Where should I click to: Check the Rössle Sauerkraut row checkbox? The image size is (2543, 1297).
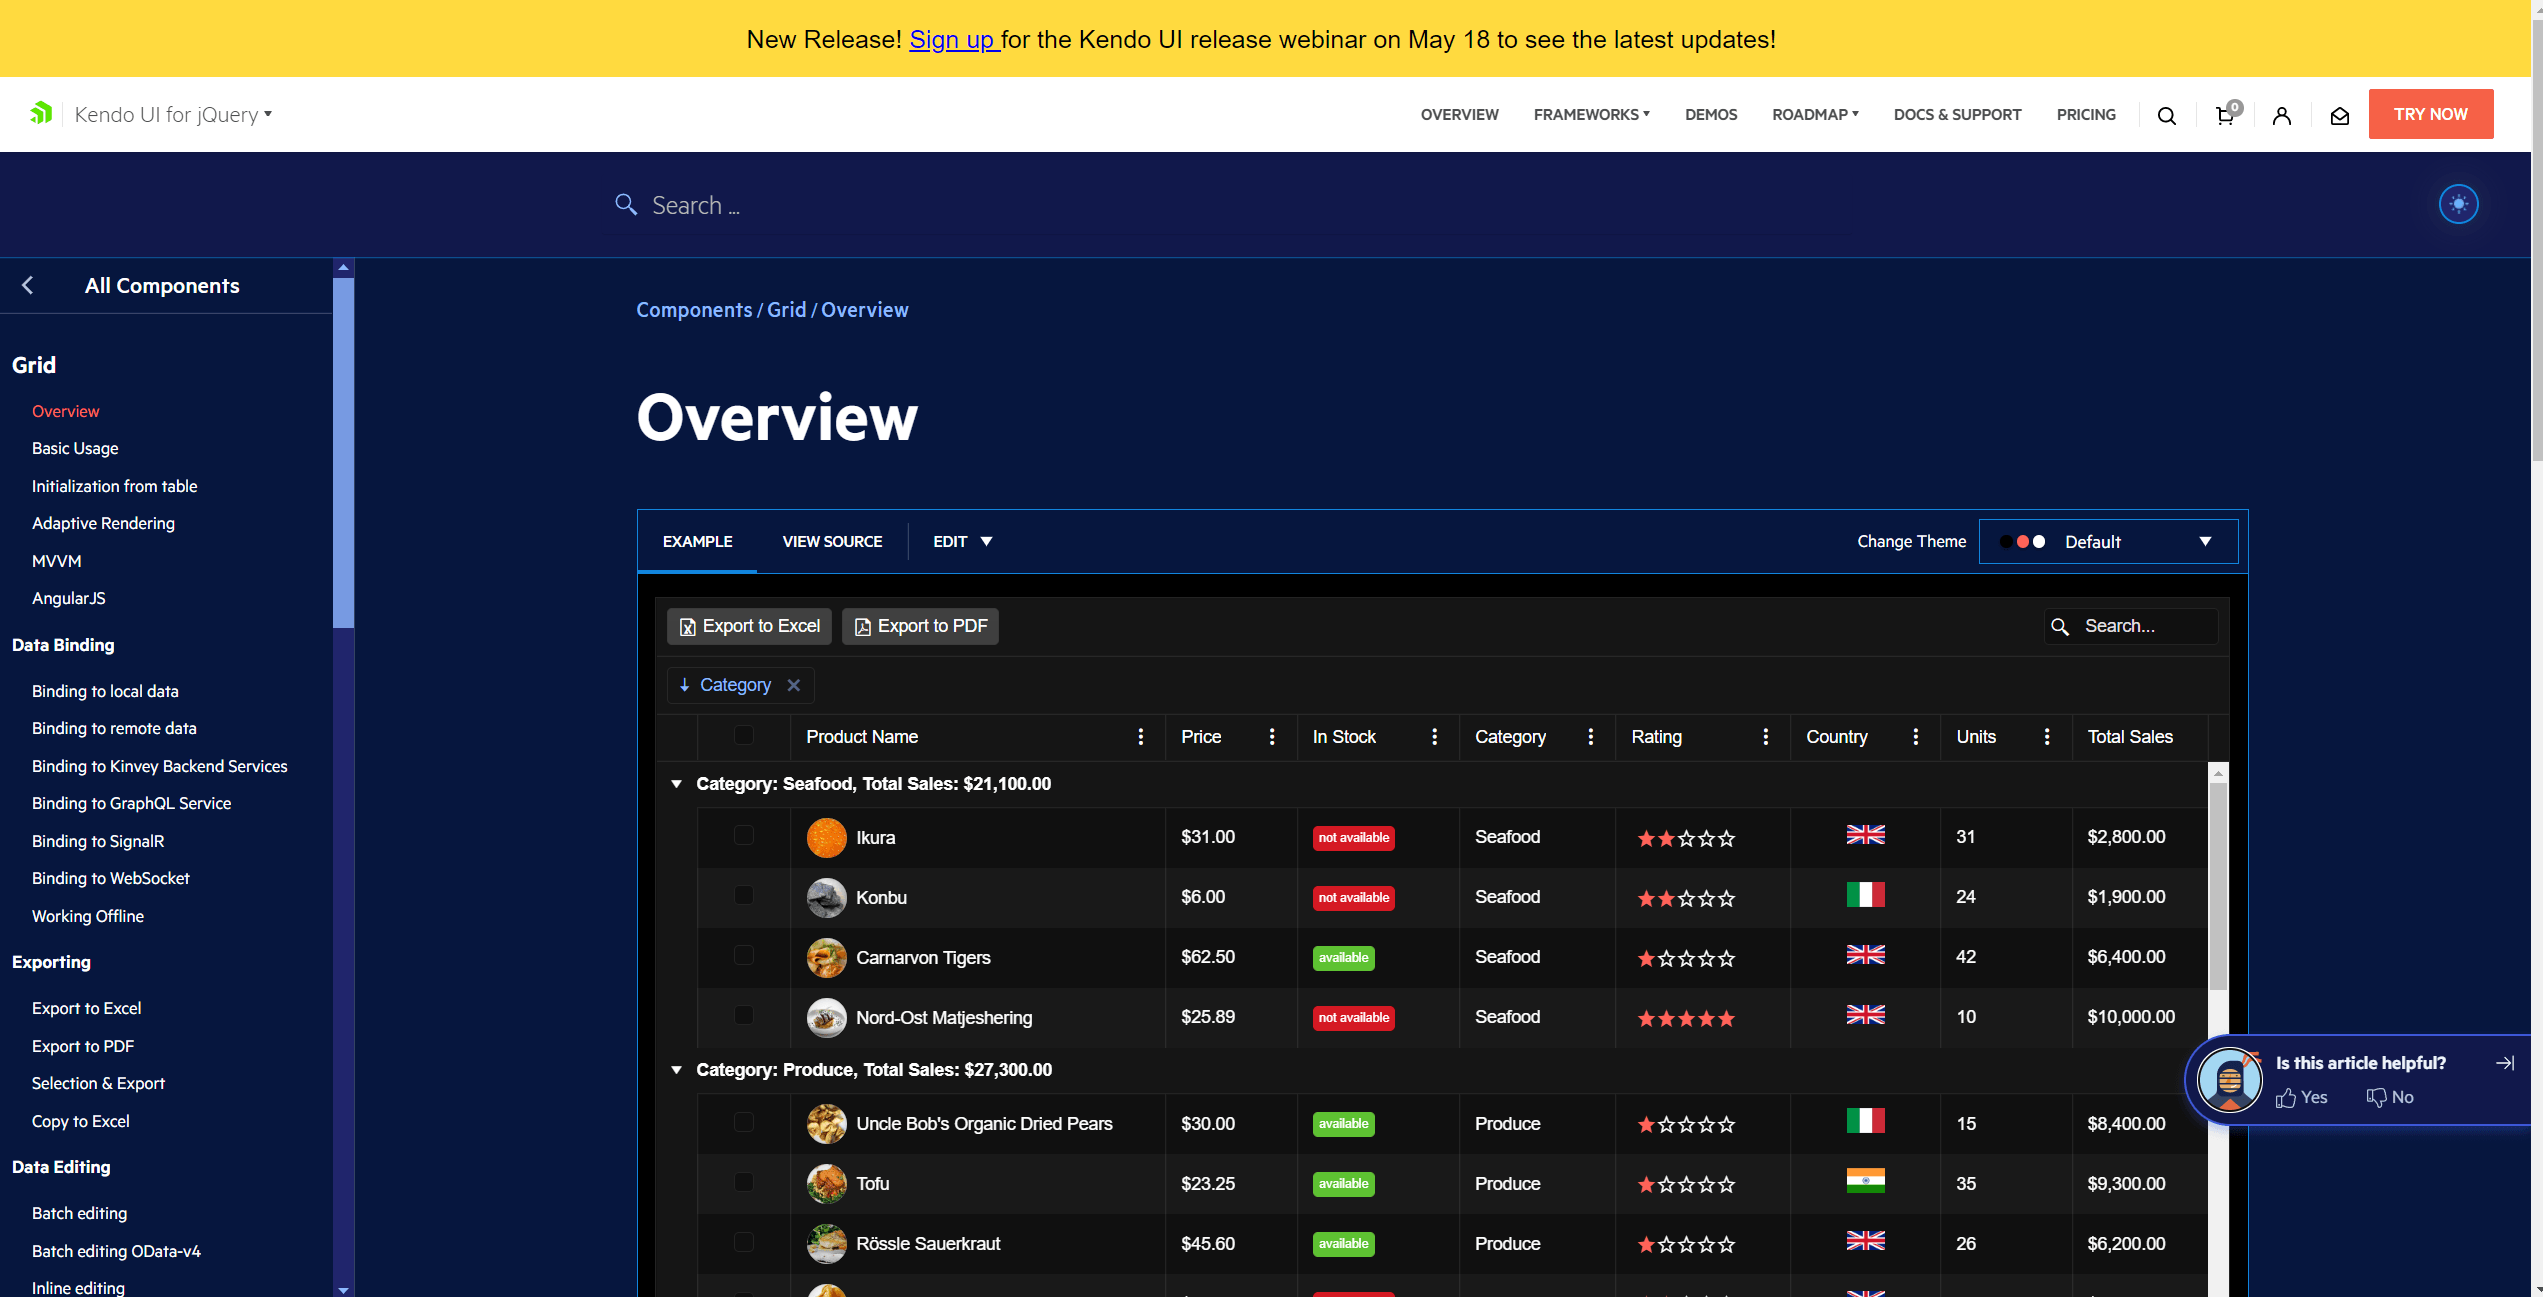coord(743,1242)
